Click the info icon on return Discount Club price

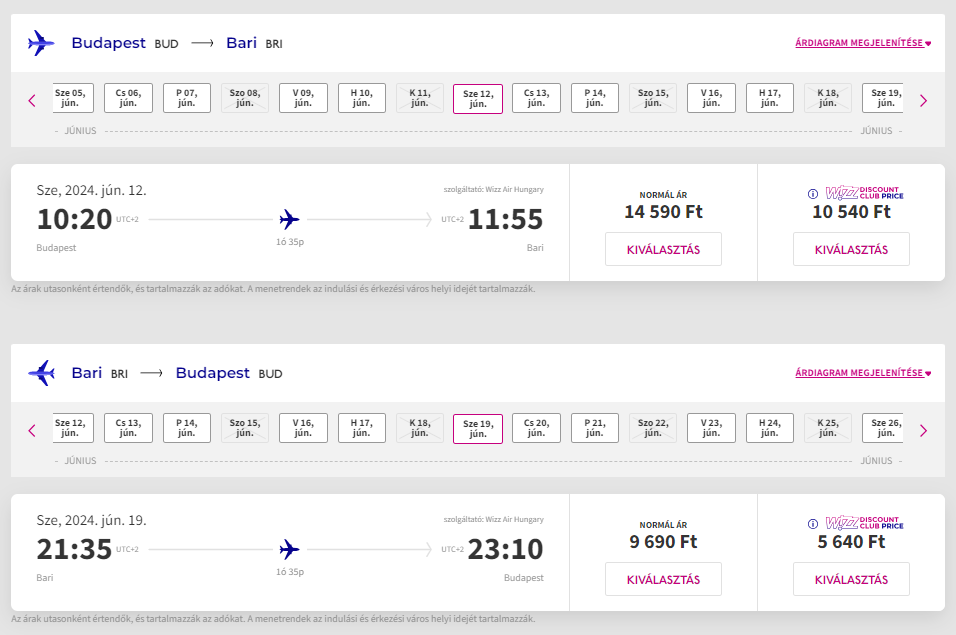coord(813,524)
